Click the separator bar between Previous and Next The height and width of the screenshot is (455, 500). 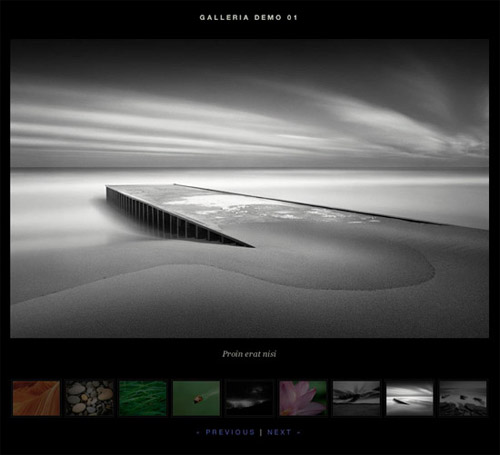261,432
